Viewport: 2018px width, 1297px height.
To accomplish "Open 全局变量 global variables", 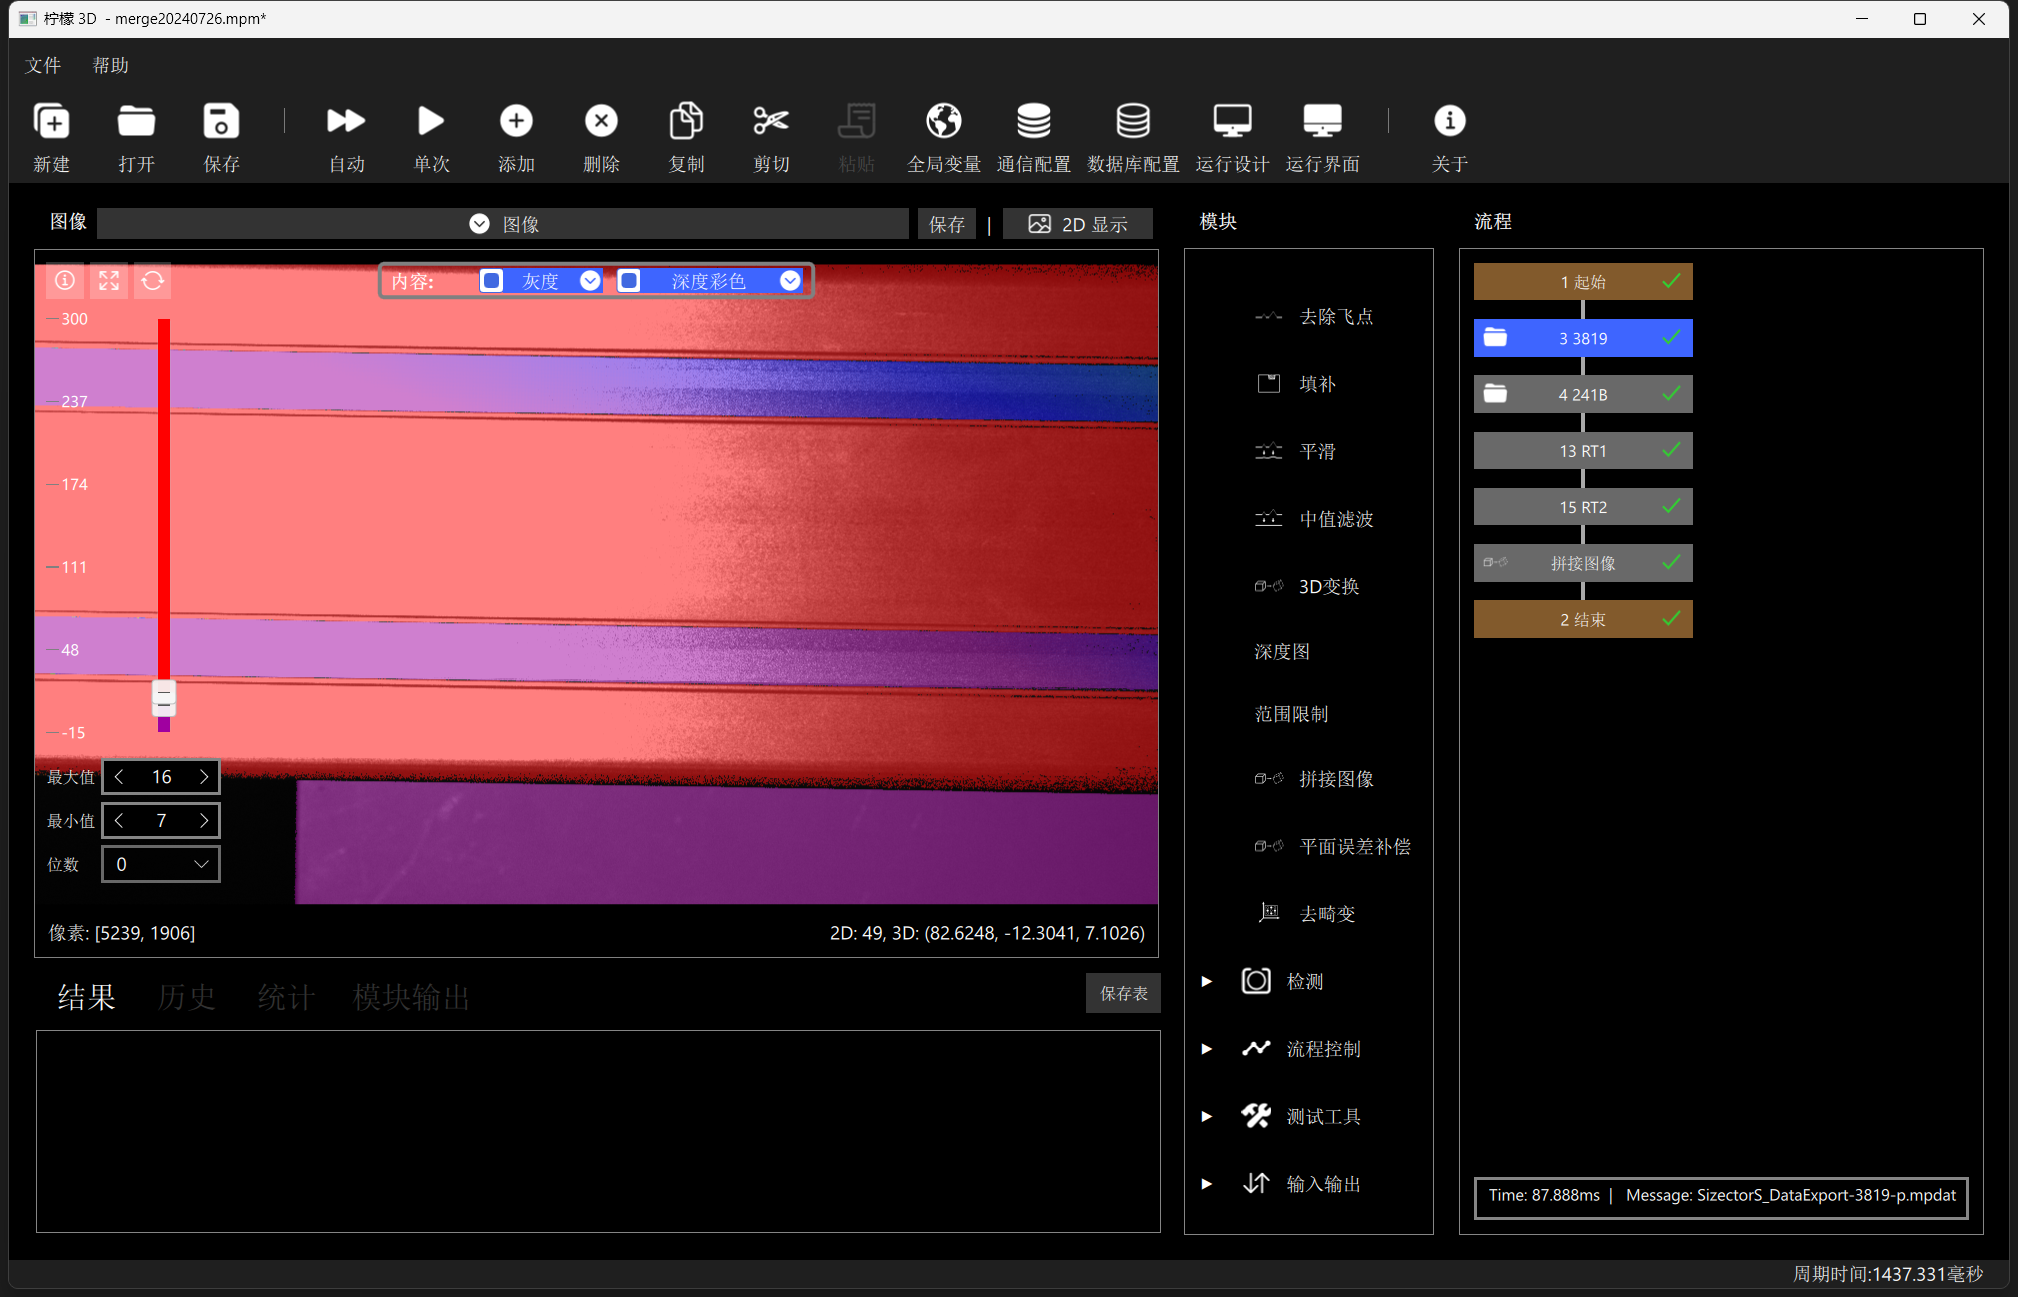I will pyautogui.click(x=943, y=121).
